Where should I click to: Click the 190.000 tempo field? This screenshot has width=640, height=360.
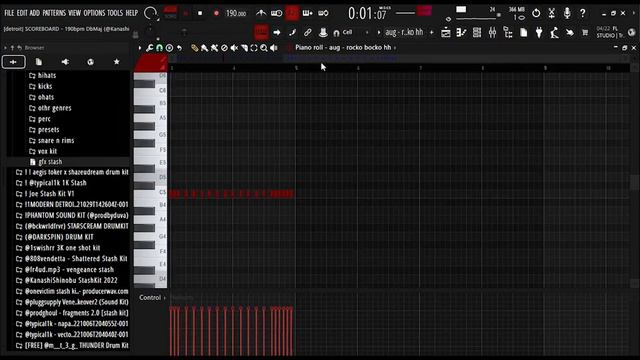[x=236, y=13]
